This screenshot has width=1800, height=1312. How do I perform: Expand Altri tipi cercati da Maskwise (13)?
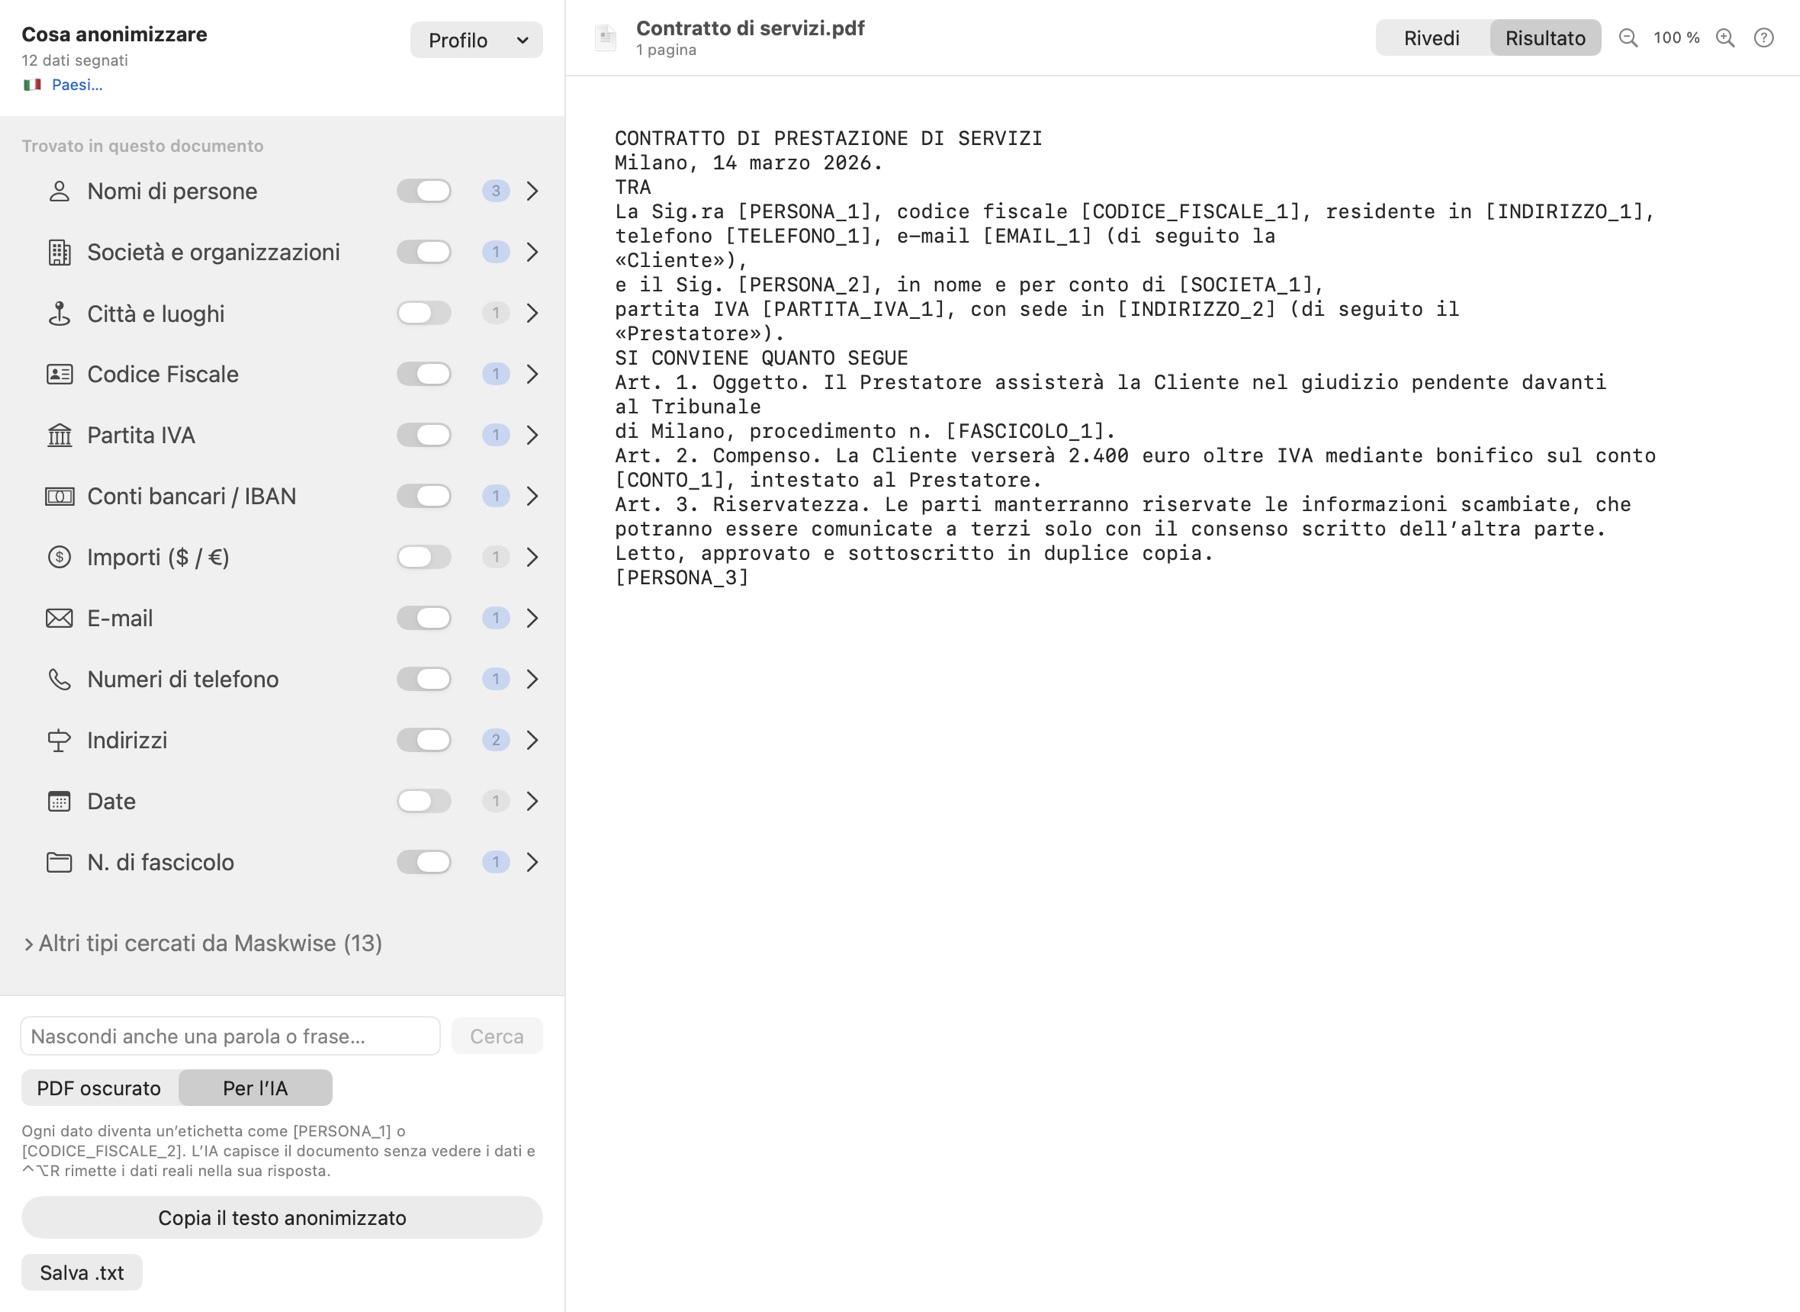202,943
